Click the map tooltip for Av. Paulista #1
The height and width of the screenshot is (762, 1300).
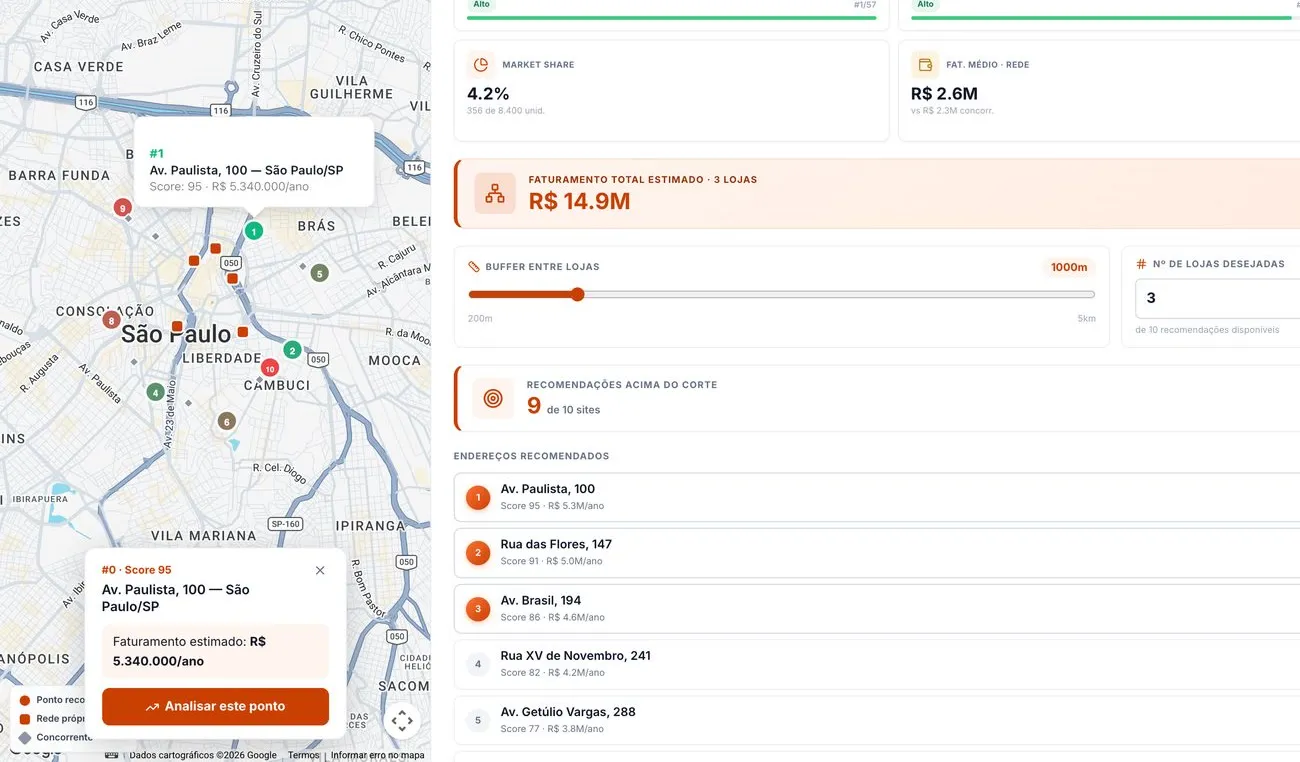coord(254,162)
